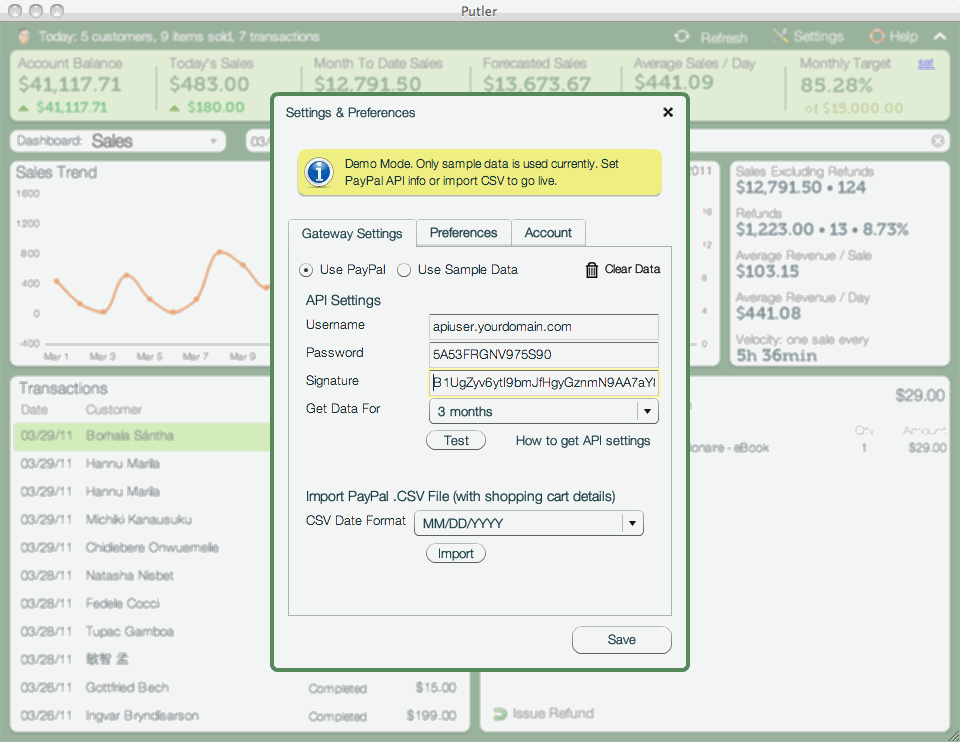960x742 pixels.
Task: Click the Refresh icon in top bar
Action: 681,37
